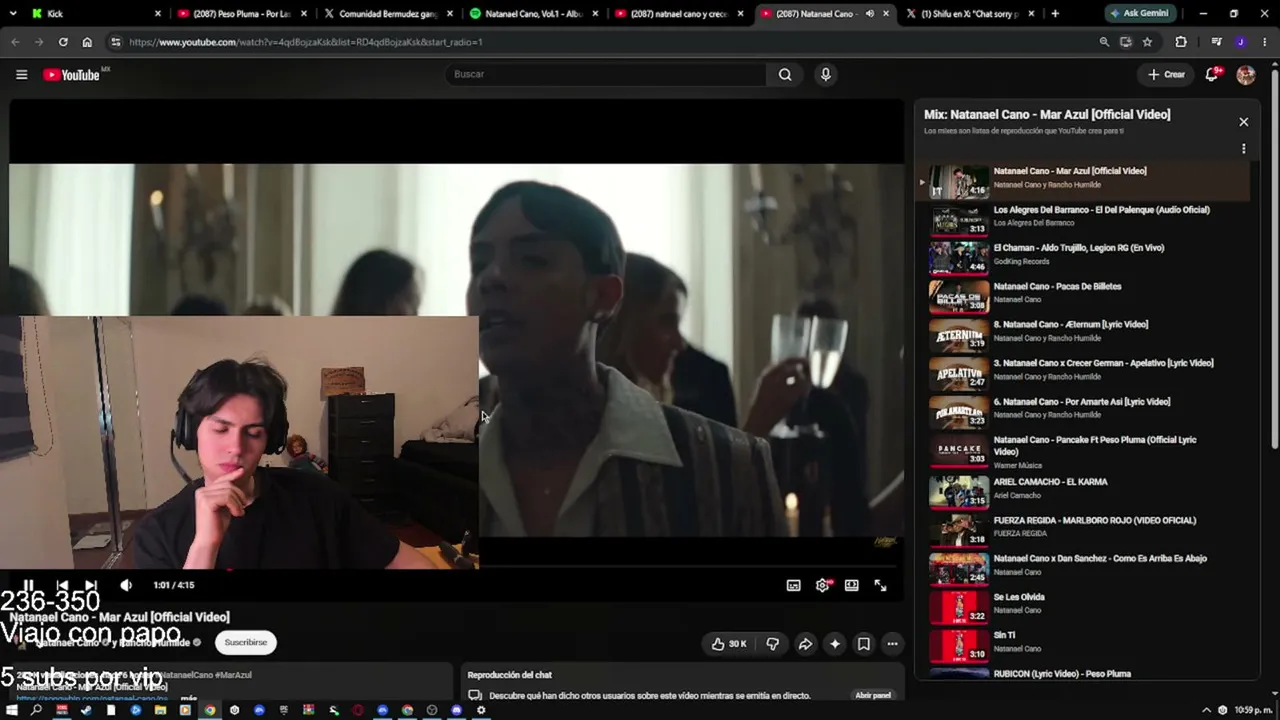Screen dimensions: 1280x720
Task: Open a new browser tab
Action: [1055, 14]
